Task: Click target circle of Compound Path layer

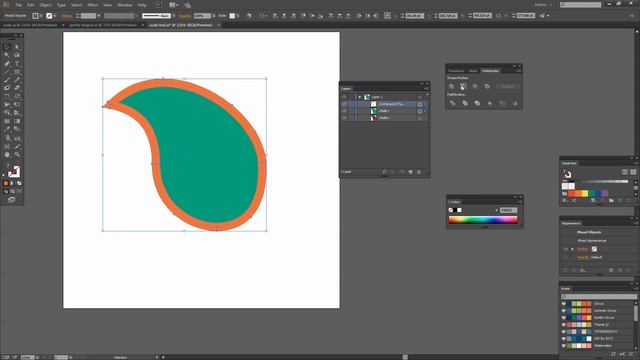Action: pos(420,104)
